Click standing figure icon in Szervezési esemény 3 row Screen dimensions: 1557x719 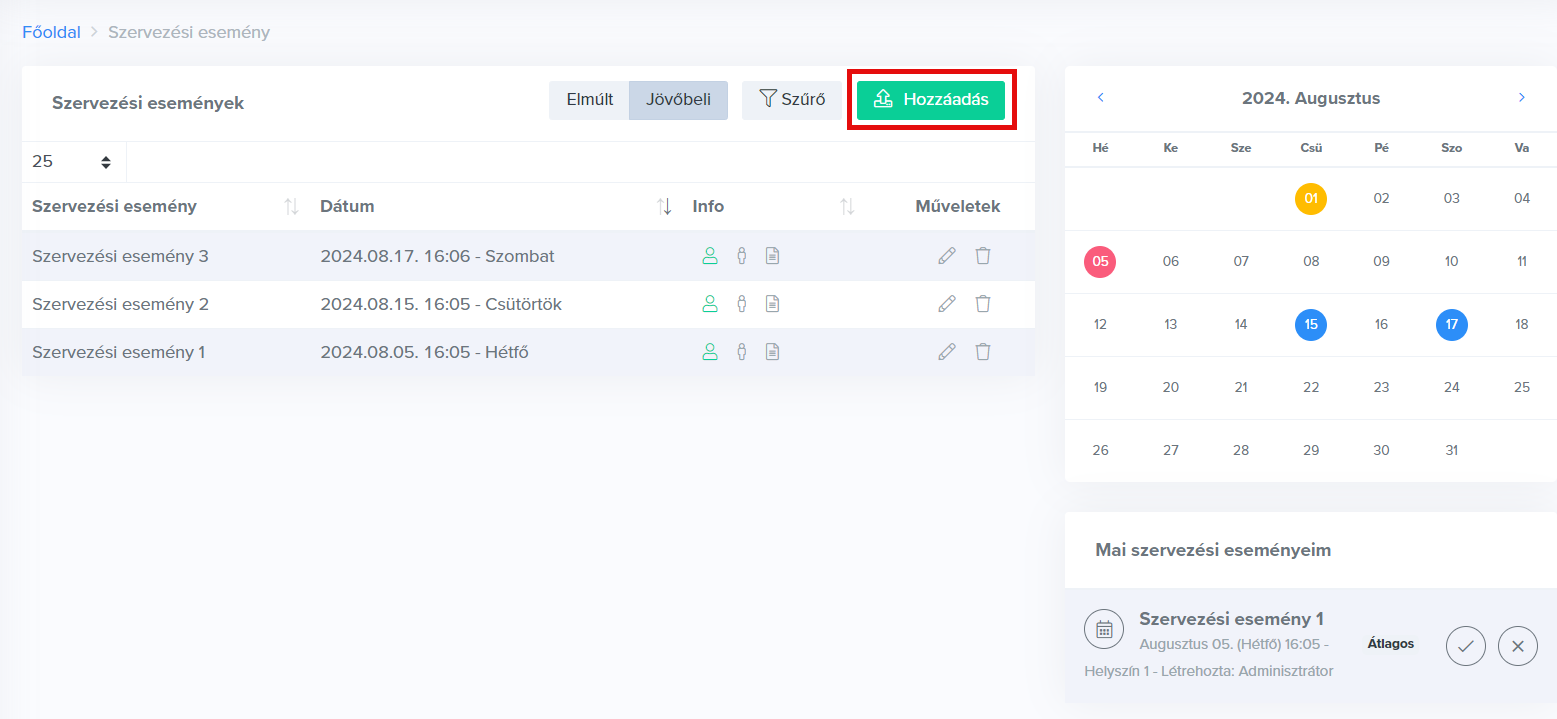coord(742,256)
